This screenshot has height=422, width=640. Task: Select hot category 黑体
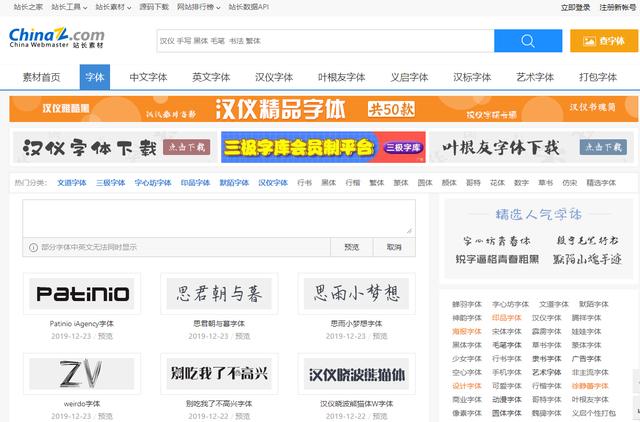tap(329, 183)
